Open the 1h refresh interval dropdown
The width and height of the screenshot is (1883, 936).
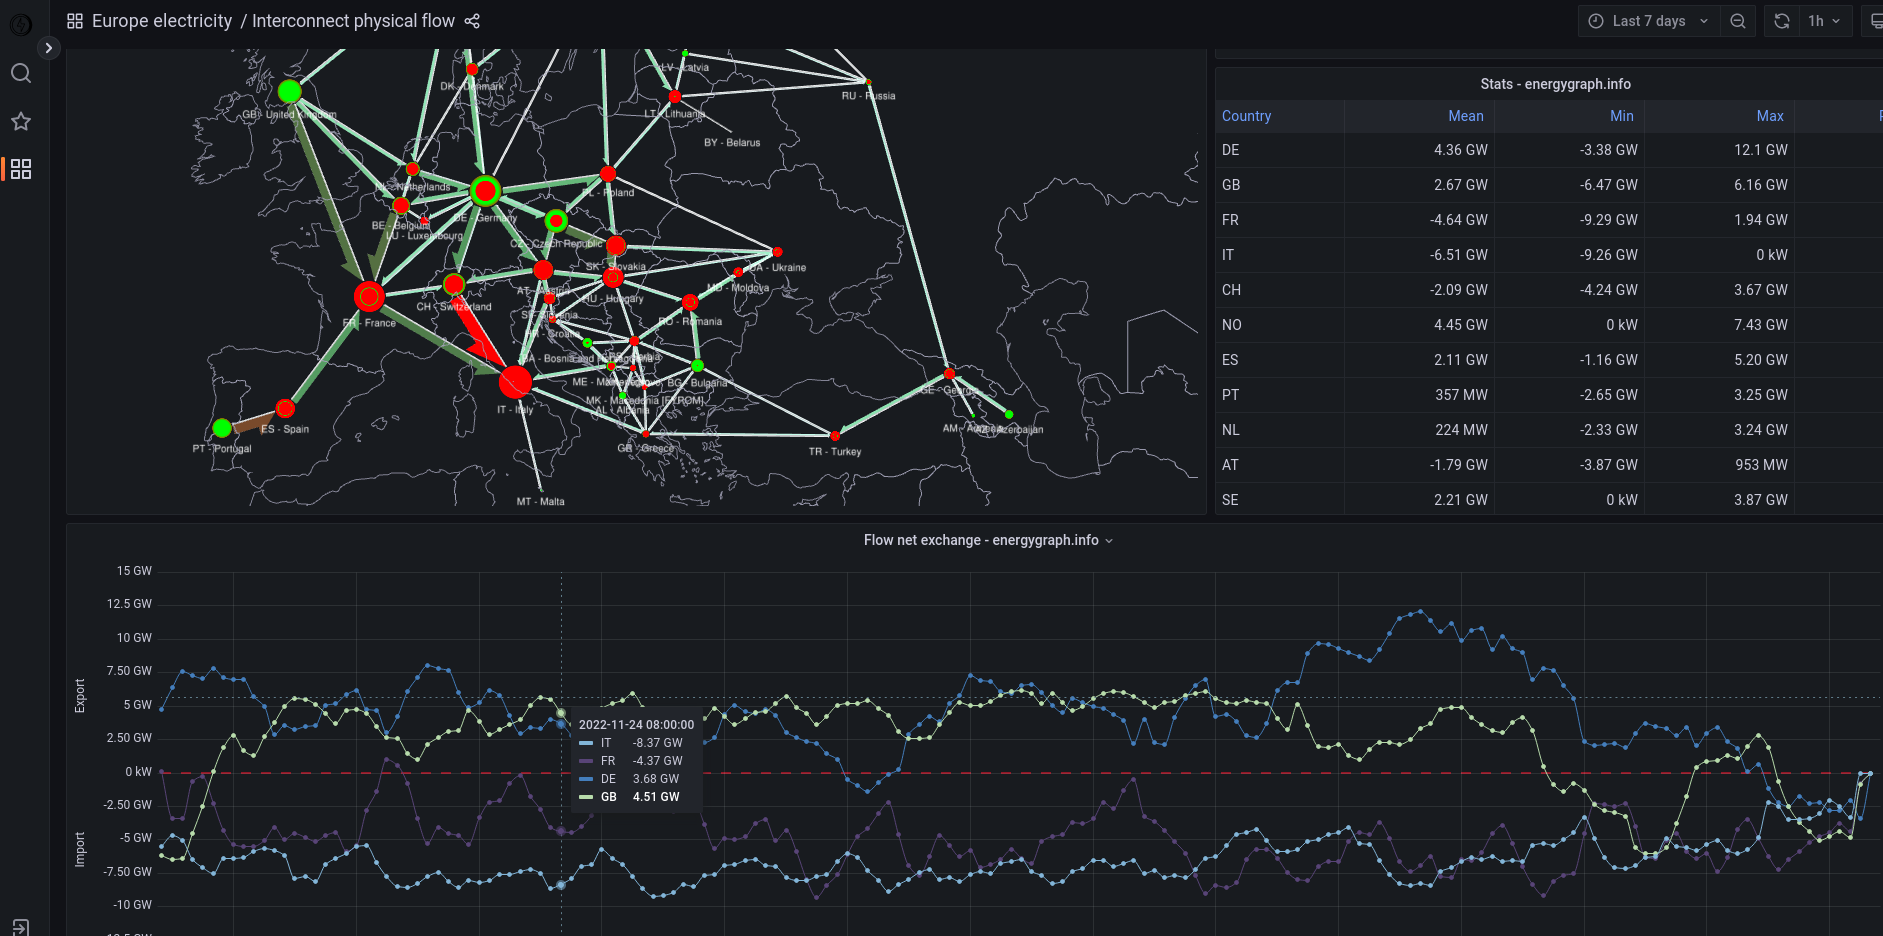click(1824, 21)
